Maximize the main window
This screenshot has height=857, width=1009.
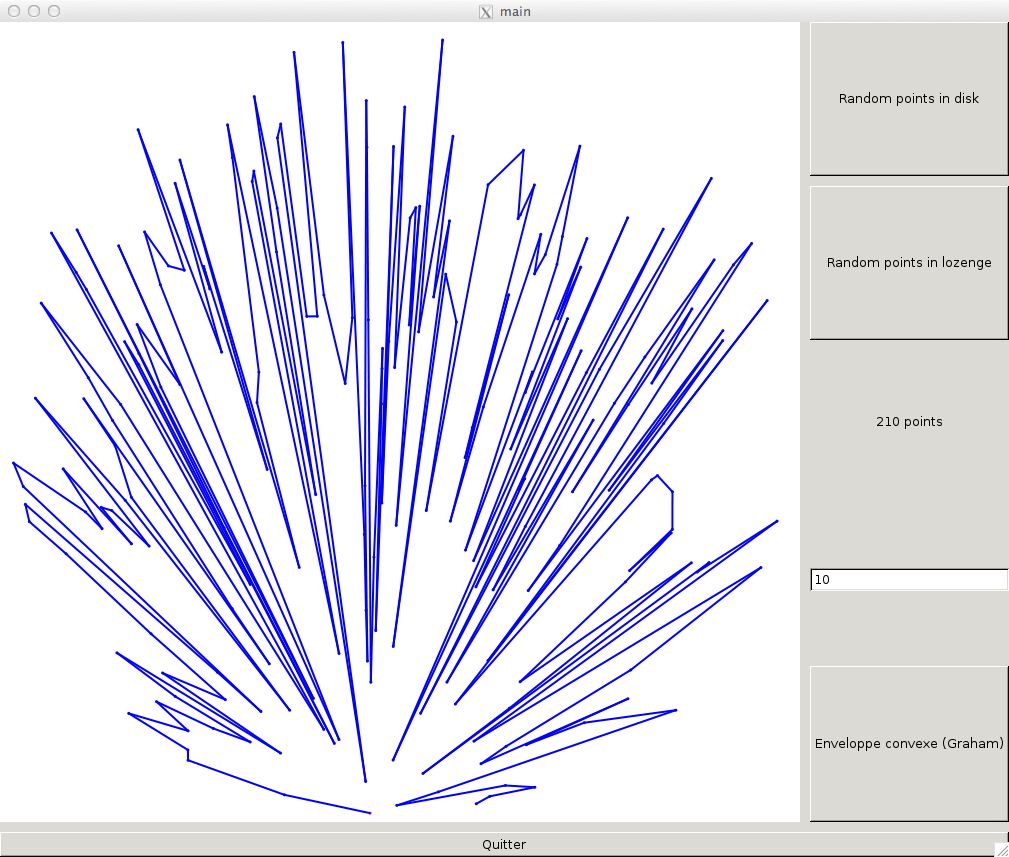click(54, 11)
